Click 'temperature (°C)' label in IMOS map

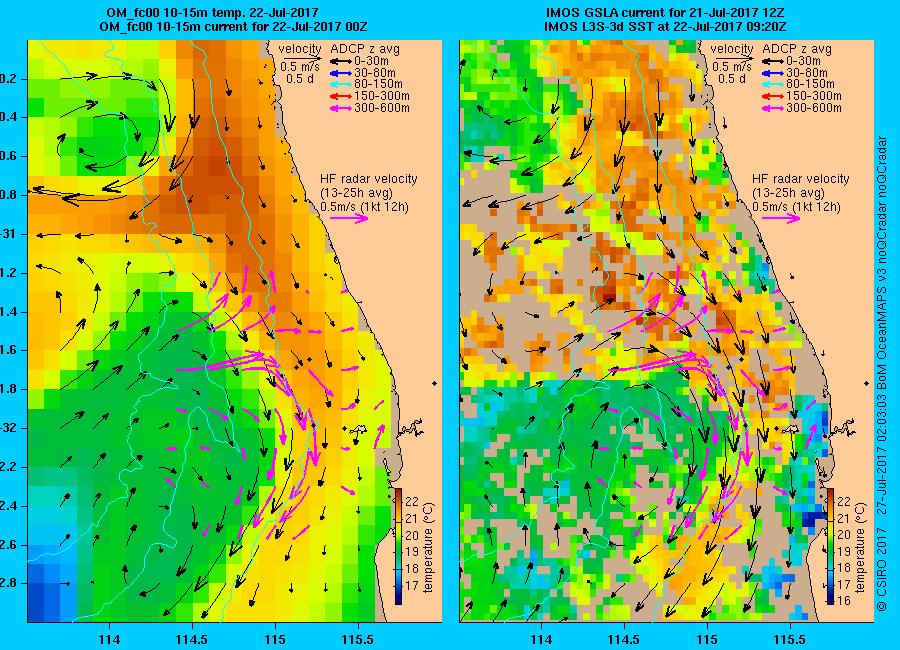pyautogui.click(x=860, y=547)
